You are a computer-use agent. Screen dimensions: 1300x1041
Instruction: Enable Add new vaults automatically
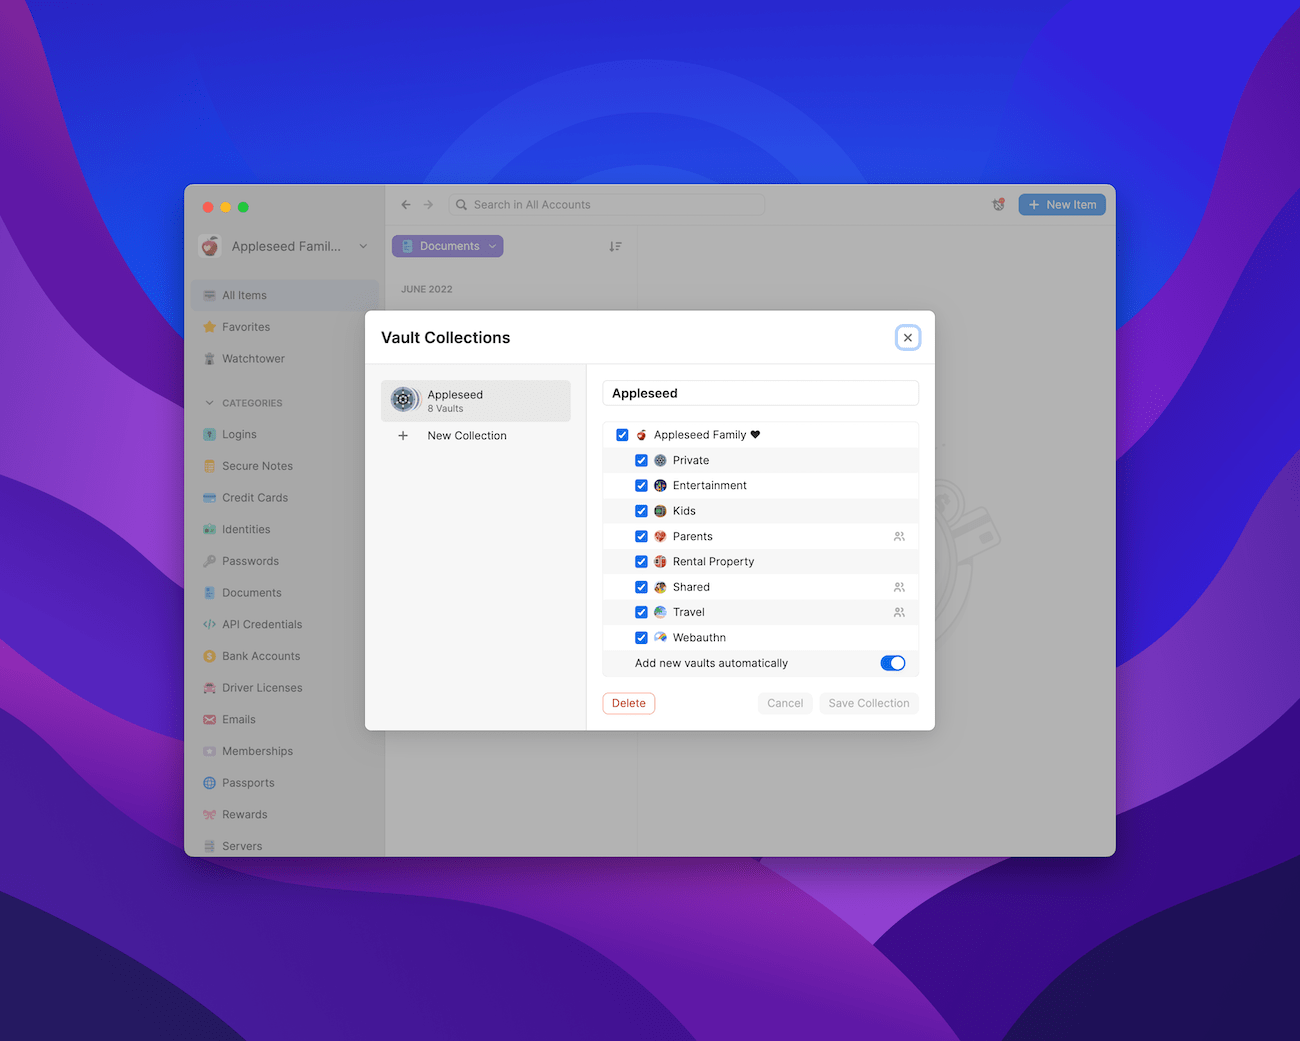pos(892,663)
